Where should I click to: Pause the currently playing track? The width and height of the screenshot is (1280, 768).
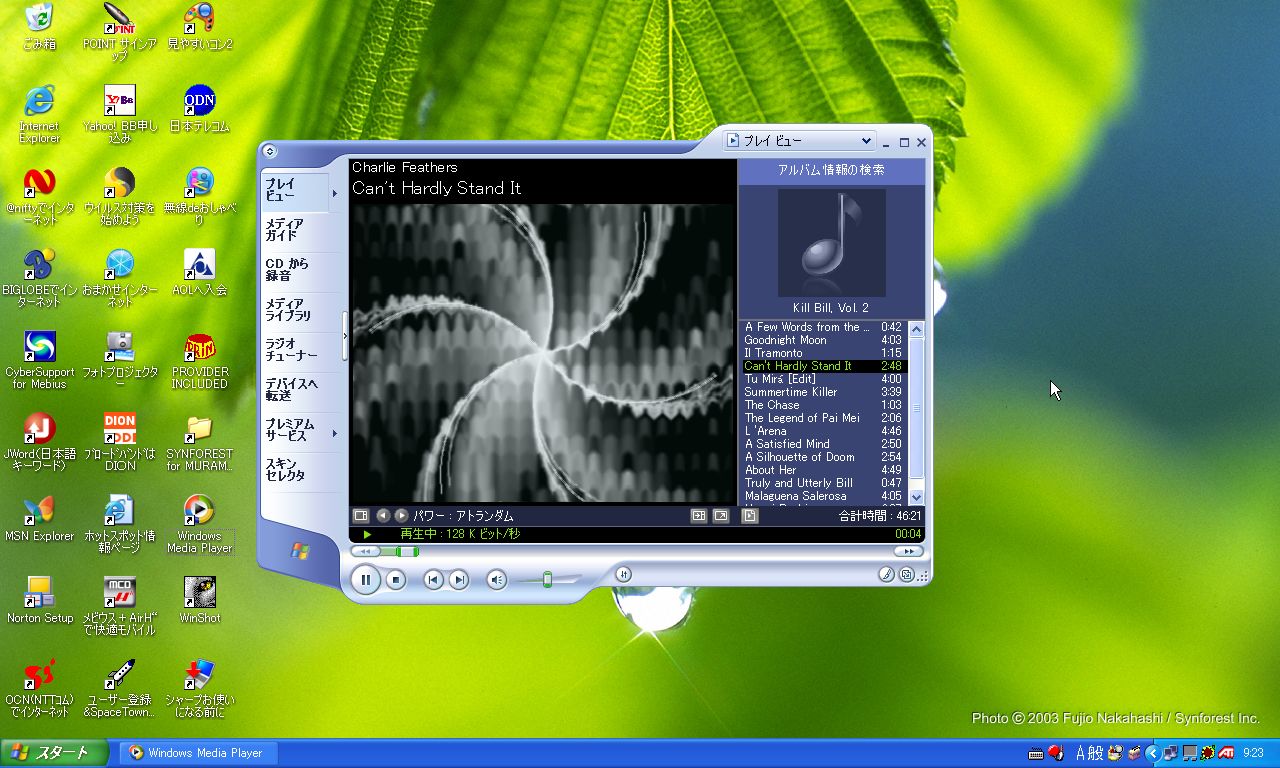pos(365,579)
